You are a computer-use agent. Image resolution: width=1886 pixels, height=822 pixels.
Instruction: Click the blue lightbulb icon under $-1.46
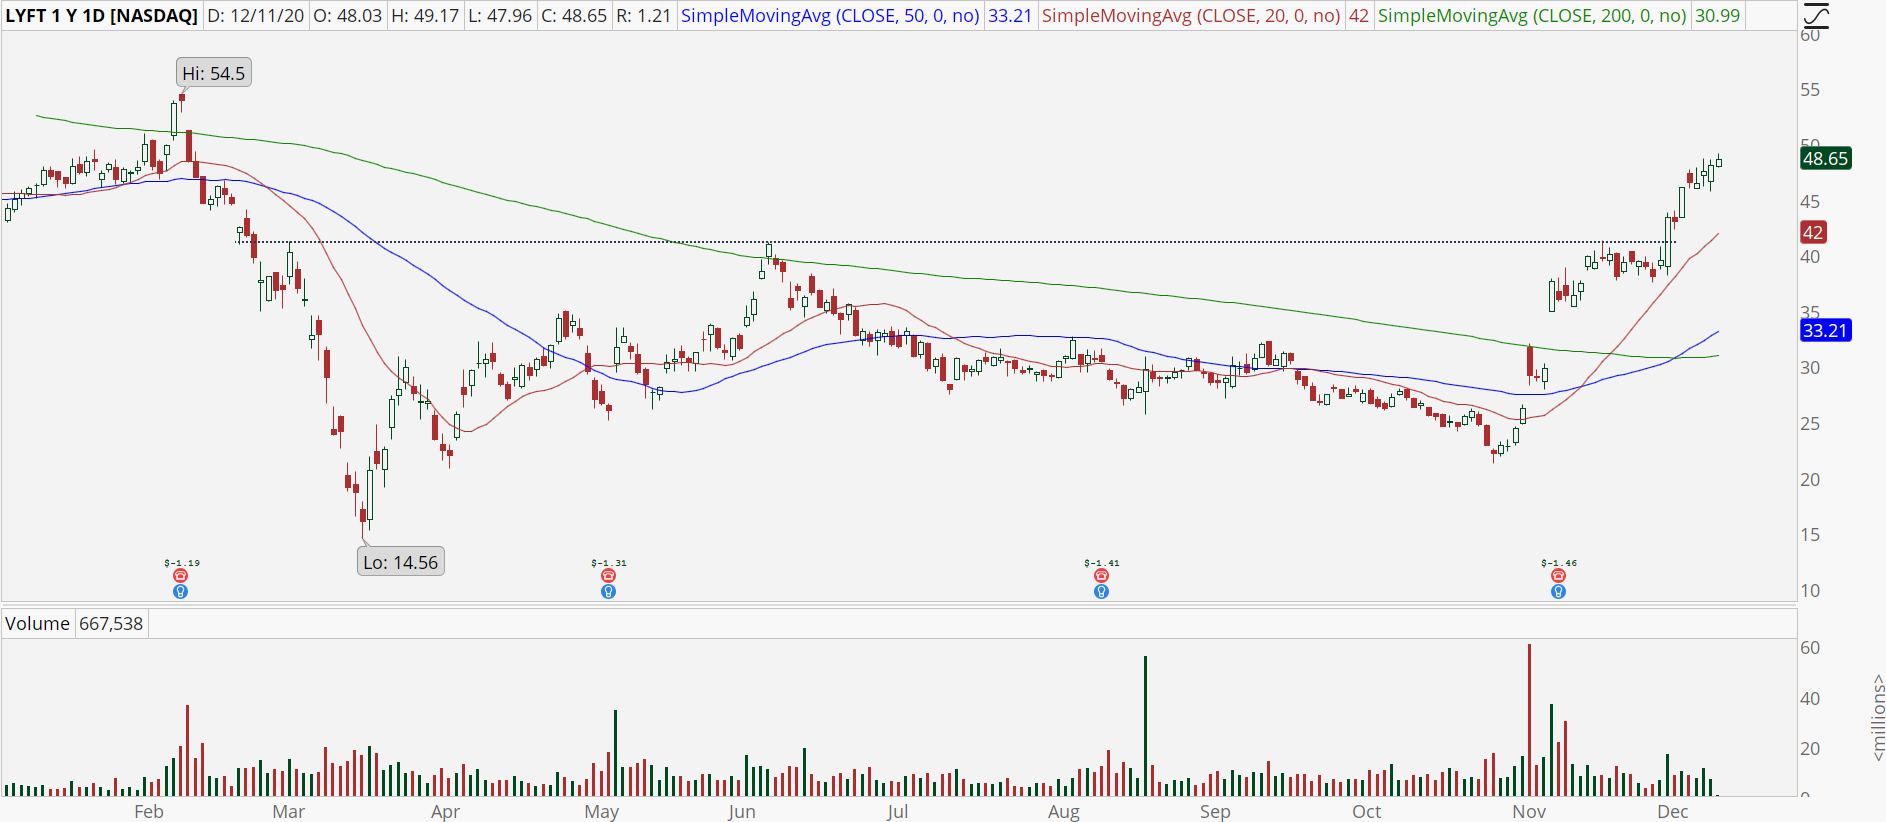point(1558,592)
